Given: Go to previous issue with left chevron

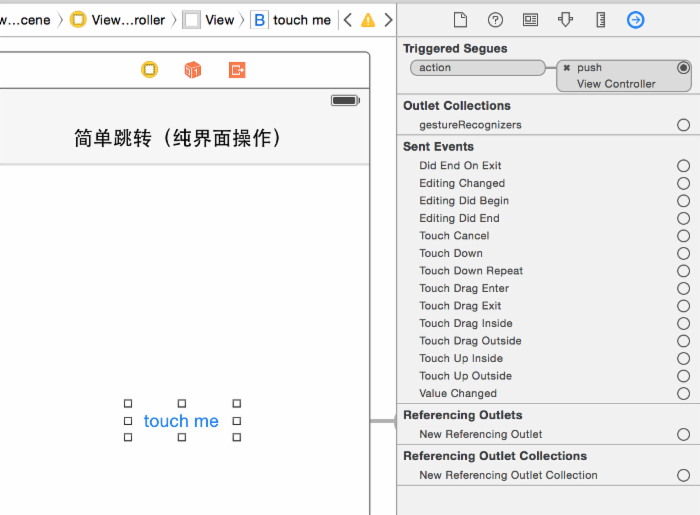Looking at the screenshot, I should point(348,20).
